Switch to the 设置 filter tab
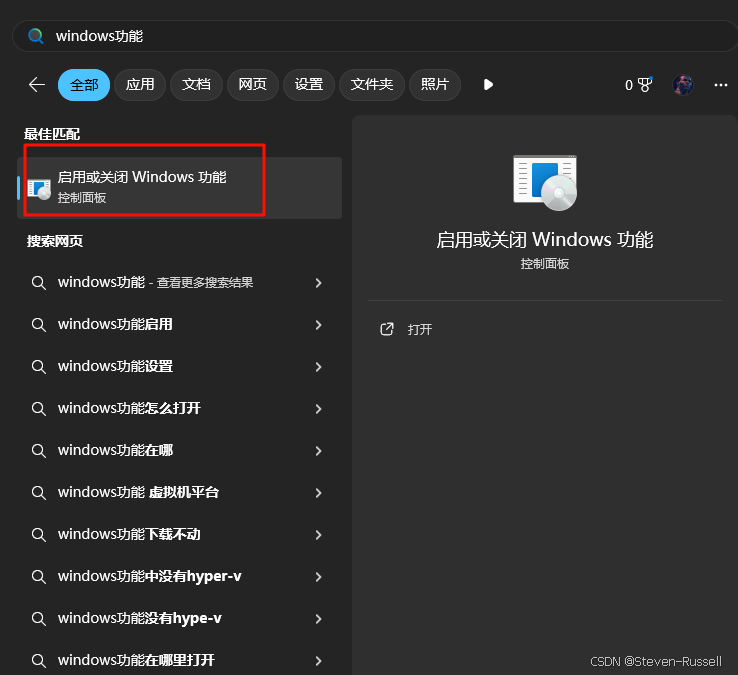The height and width of the screenshot is (675, 738). [309, 85]
